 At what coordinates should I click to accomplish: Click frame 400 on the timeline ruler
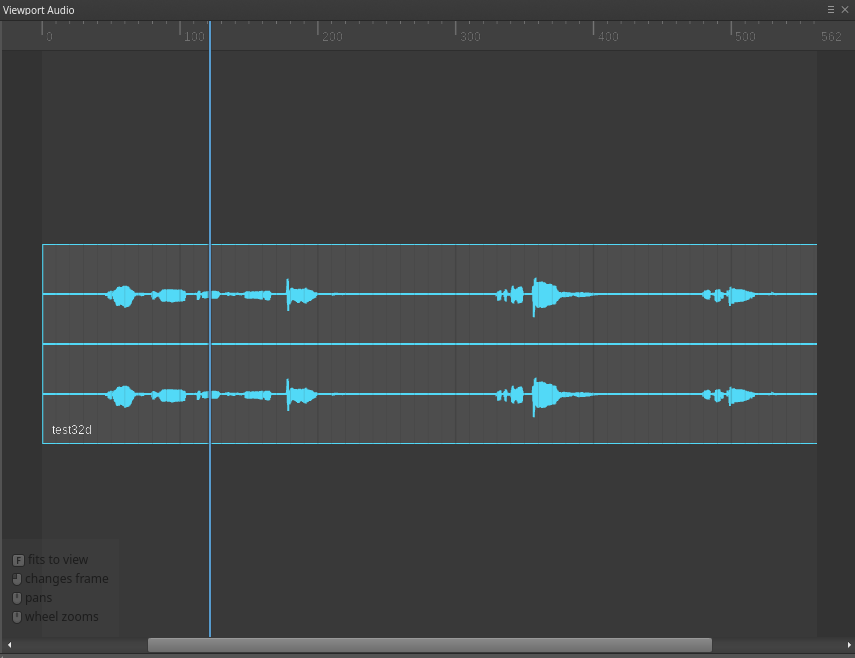(x=606, y=36)
